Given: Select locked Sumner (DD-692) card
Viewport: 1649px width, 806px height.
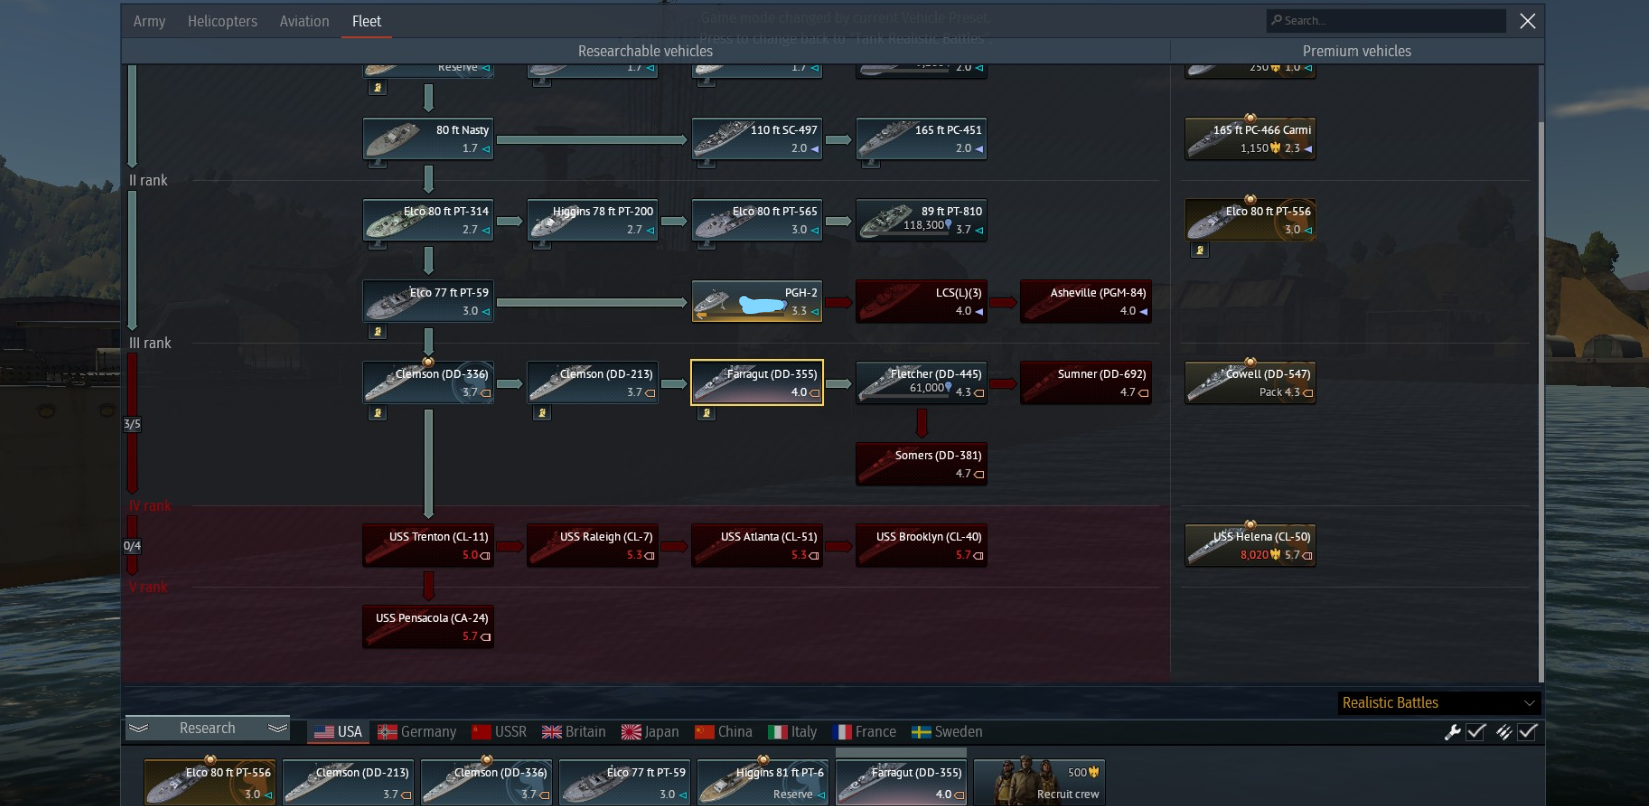Looking at the screenshot, I should (x=1086, y=383).
